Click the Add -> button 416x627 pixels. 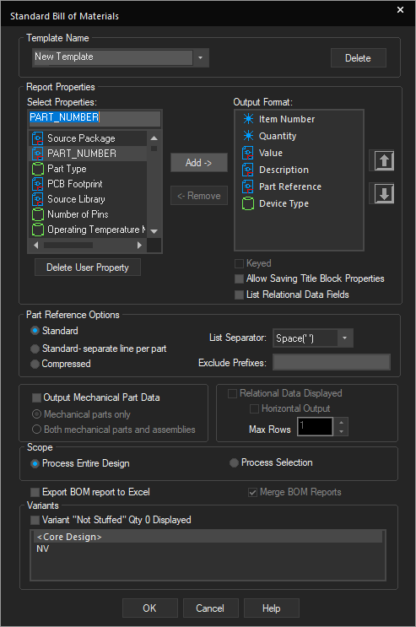[x=199, y=163]
